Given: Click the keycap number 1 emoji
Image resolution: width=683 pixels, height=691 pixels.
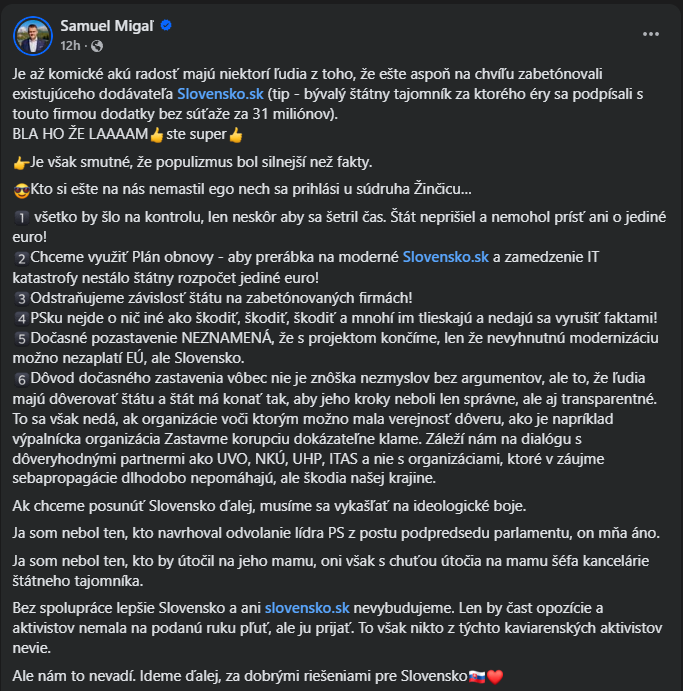Looking at the screenshot, I should click(x=21, y=217).
